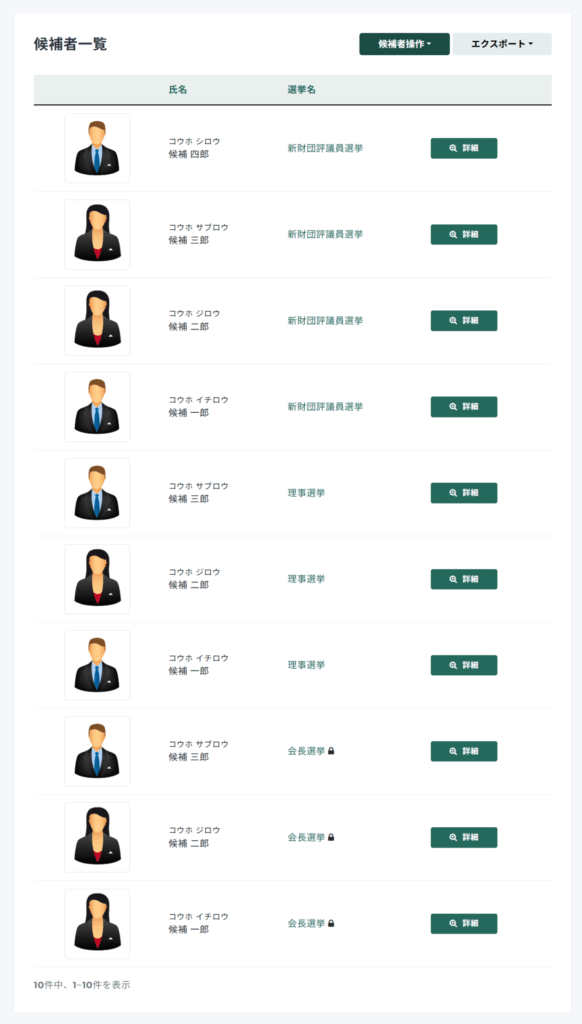Open 詳細 for 候補 四郎
The width and height of the screenshot is (582, 1024).
(x=464, y=148)
